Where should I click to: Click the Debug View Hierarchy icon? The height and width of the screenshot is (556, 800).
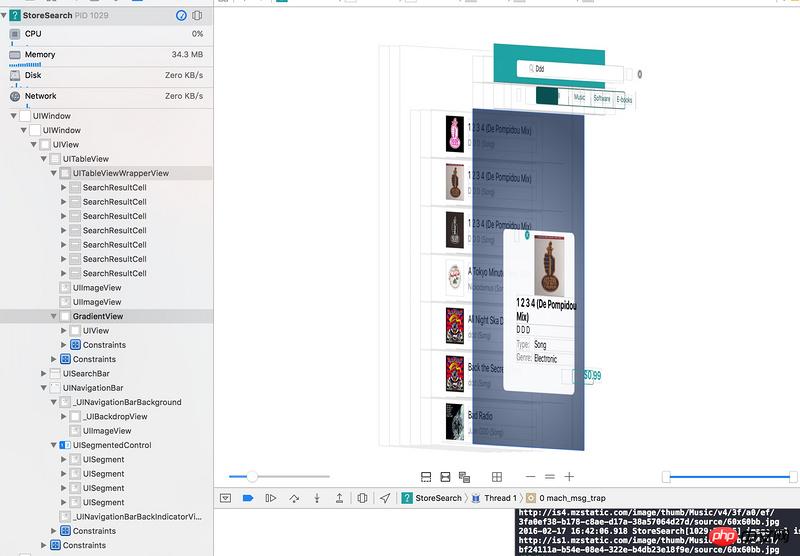point(362,498)
